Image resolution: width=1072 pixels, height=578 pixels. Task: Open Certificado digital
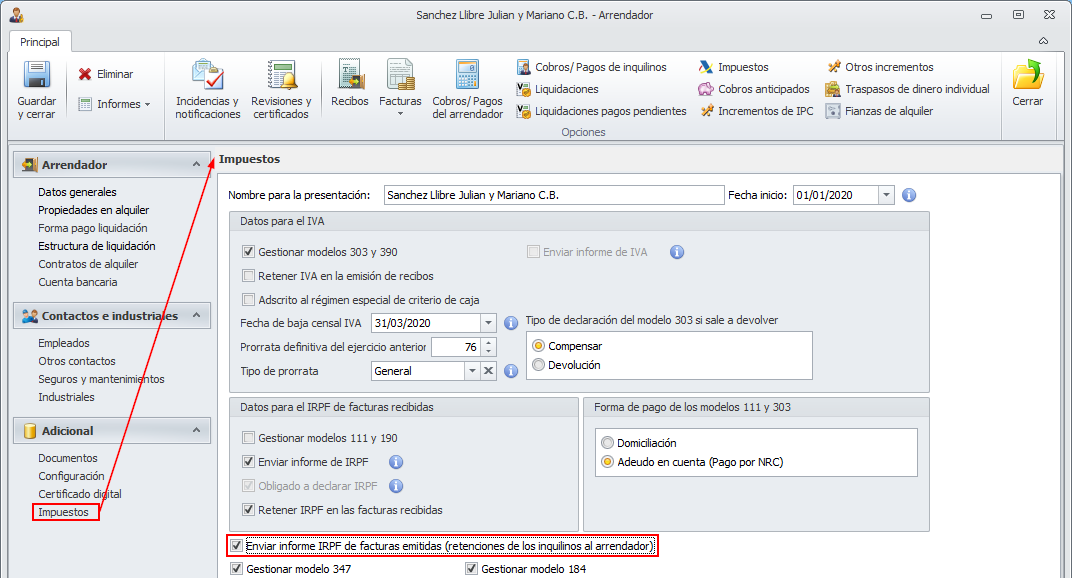(x=80, y=494)
